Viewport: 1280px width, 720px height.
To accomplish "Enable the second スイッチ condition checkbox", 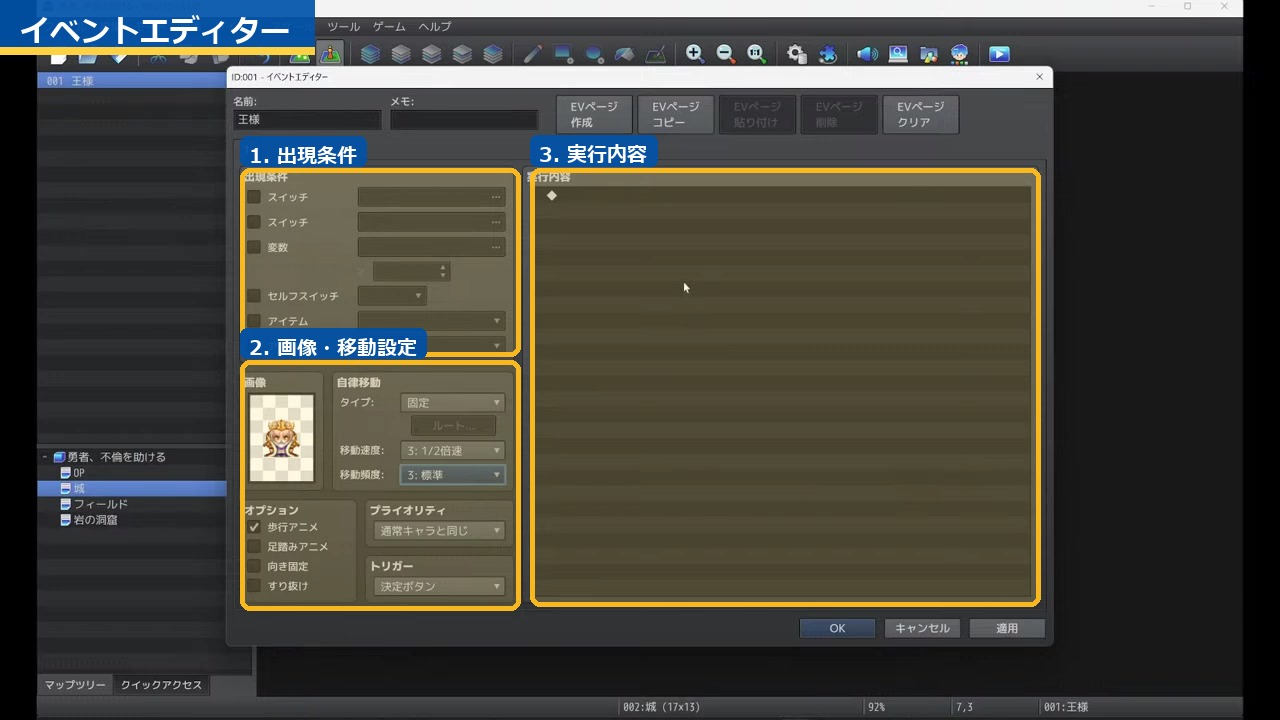I will tap(254, 222).
